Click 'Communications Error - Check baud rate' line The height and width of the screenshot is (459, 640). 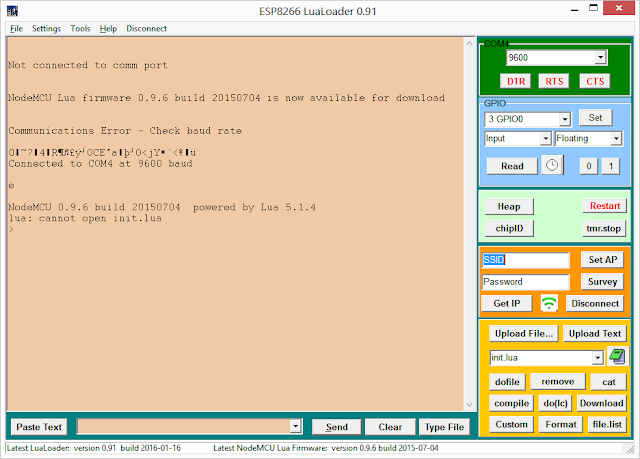point(125,131)
